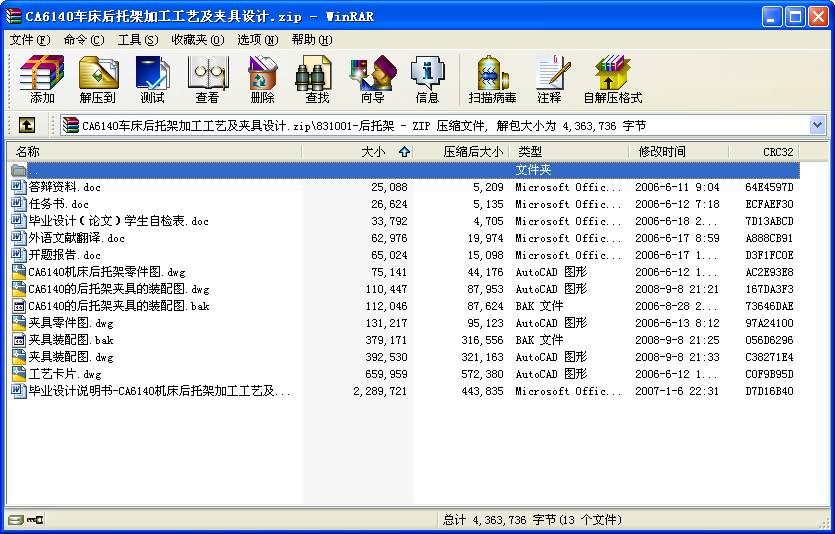Click the BAK file icon of 夹具装配图.bak
The width and height of the screenshot is (835, 534).
(19, 340)
